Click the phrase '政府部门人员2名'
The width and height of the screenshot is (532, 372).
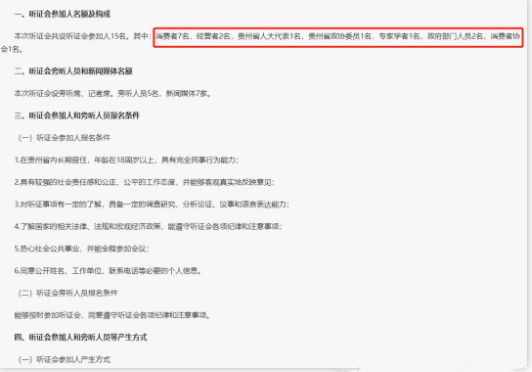(455, 36)
